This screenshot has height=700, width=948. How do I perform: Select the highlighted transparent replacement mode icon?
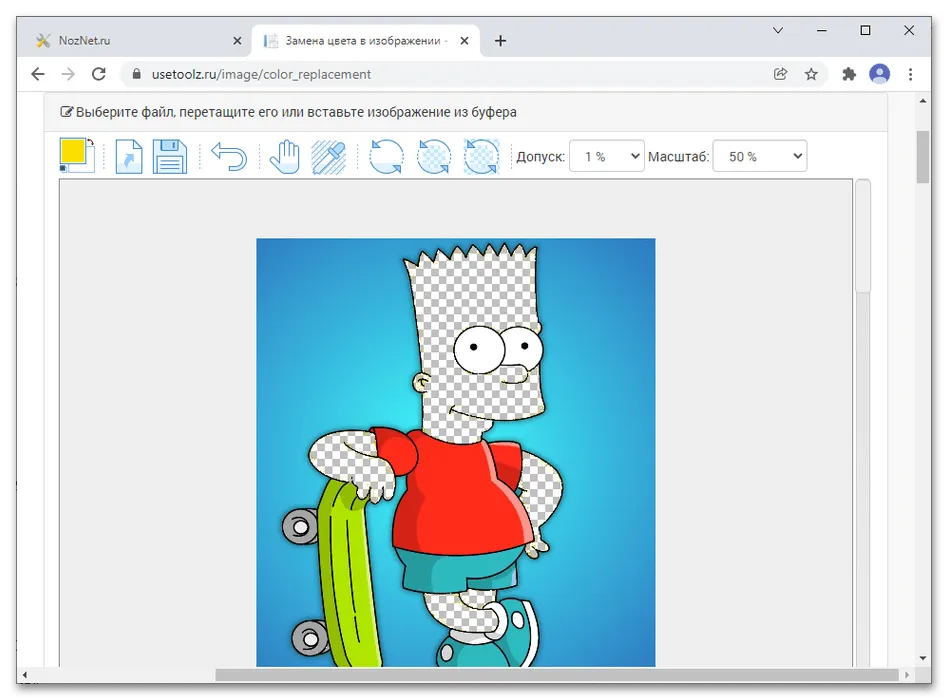pos(481,157)
